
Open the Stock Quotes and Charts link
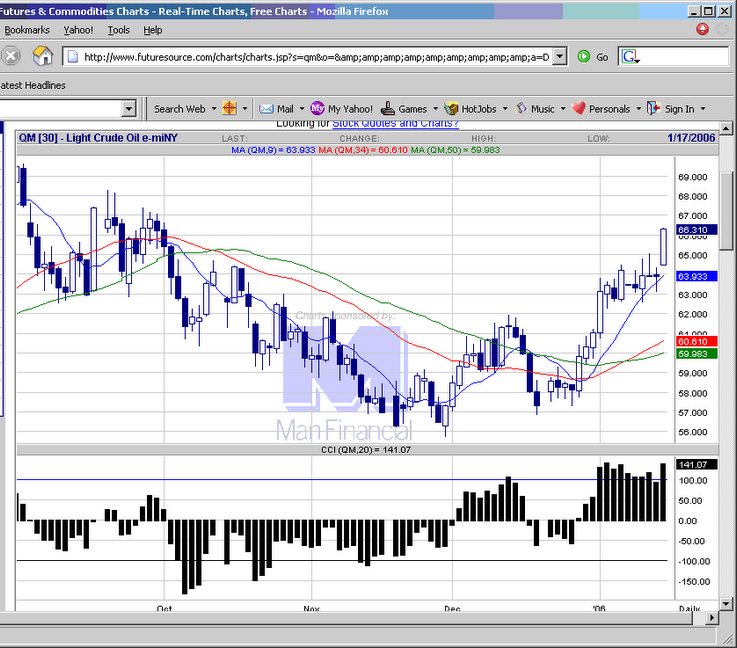coord(395,123)
